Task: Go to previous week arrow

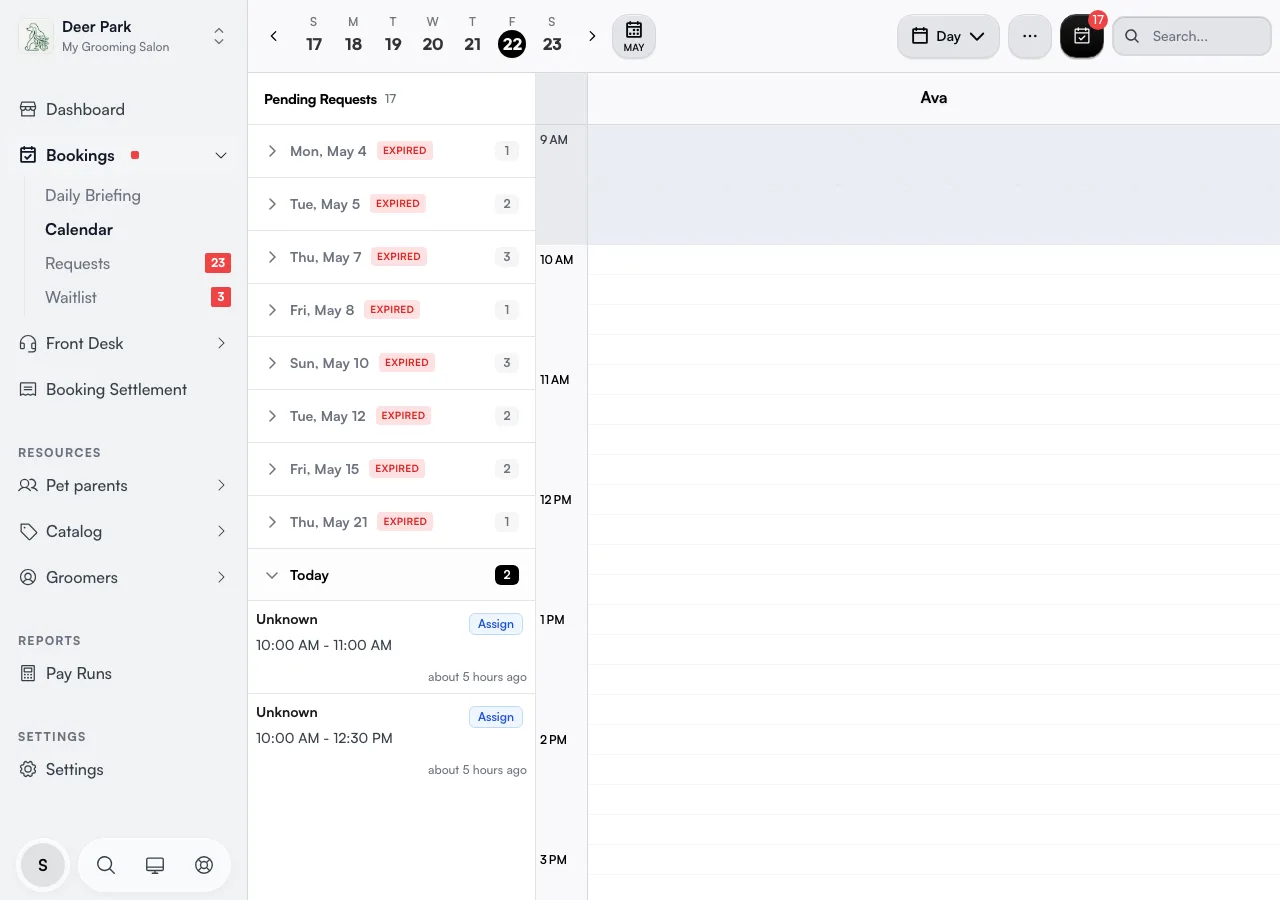Action: 274,36
